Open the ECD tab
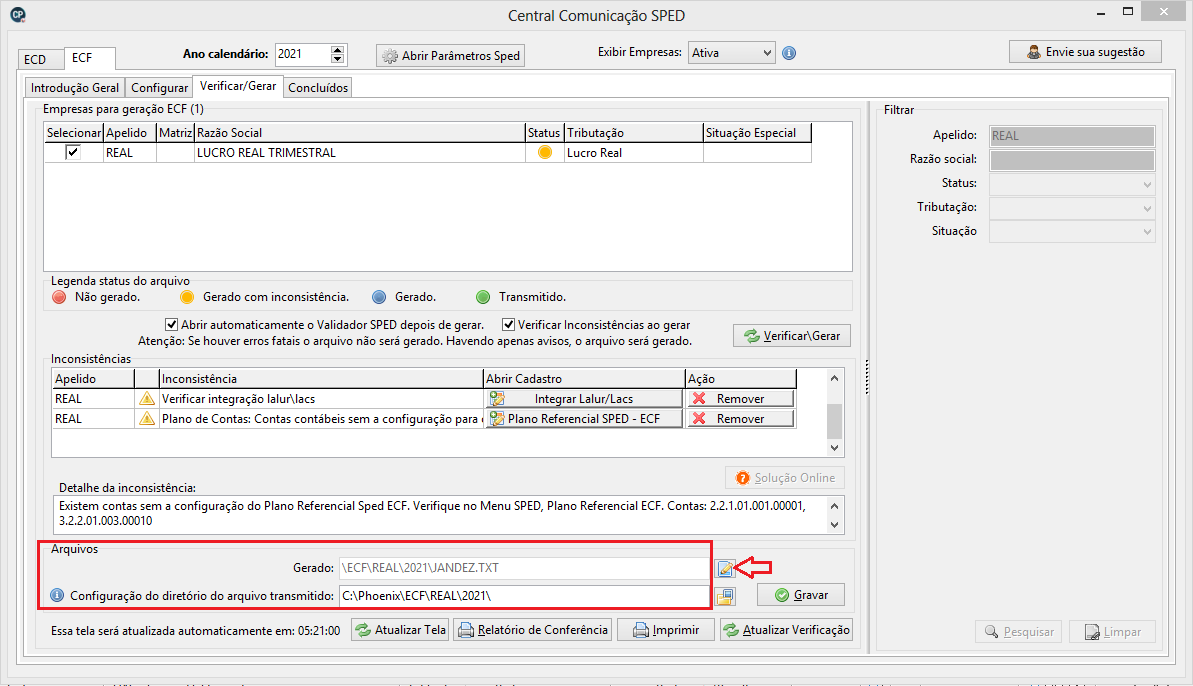The width and height of the screenshot is (1193, 686). [x=35, y=59]
